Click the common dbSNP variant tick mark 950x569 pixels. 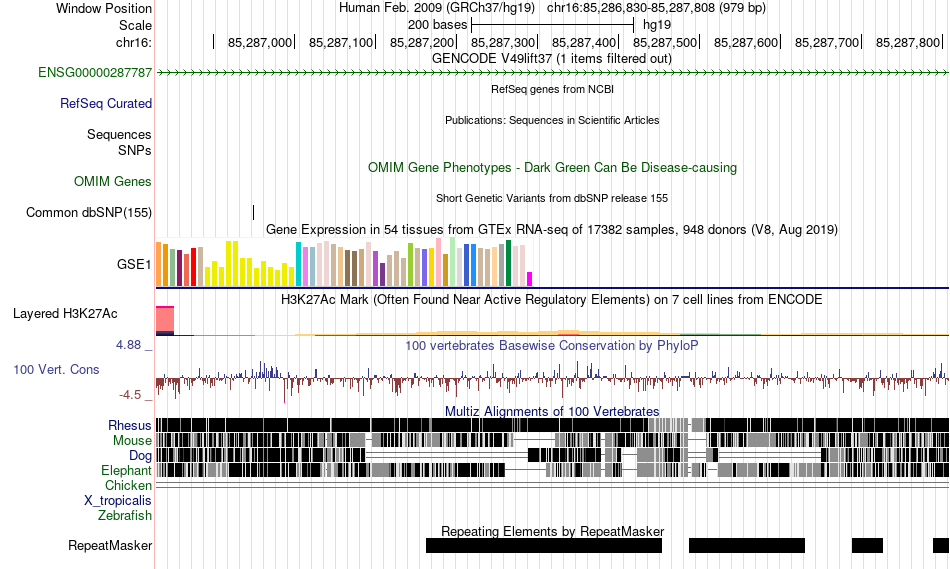pyautogui.click(x=253, y=213)
